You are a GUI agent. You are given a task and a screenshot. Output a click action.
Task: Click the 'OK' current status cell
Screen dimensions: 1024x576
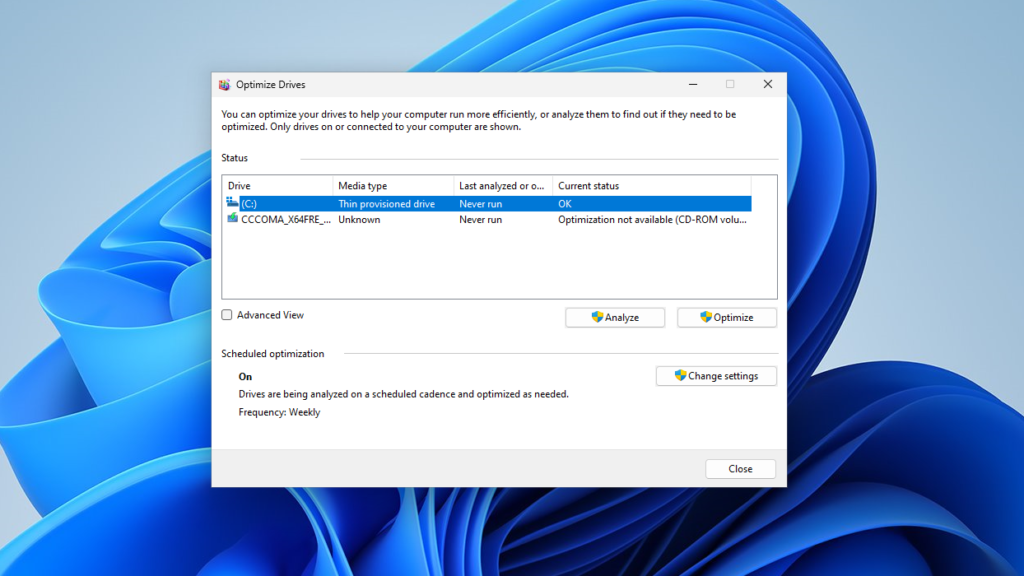point(565,204)
